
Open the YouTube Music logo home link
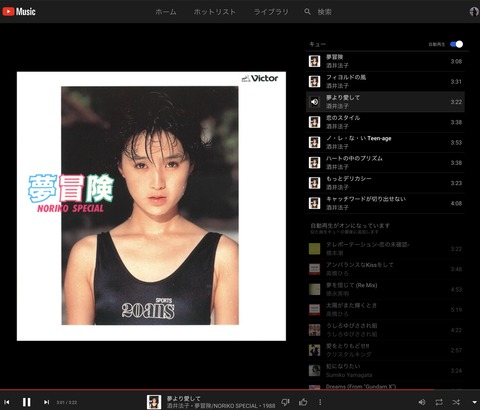tap(19, 12)
